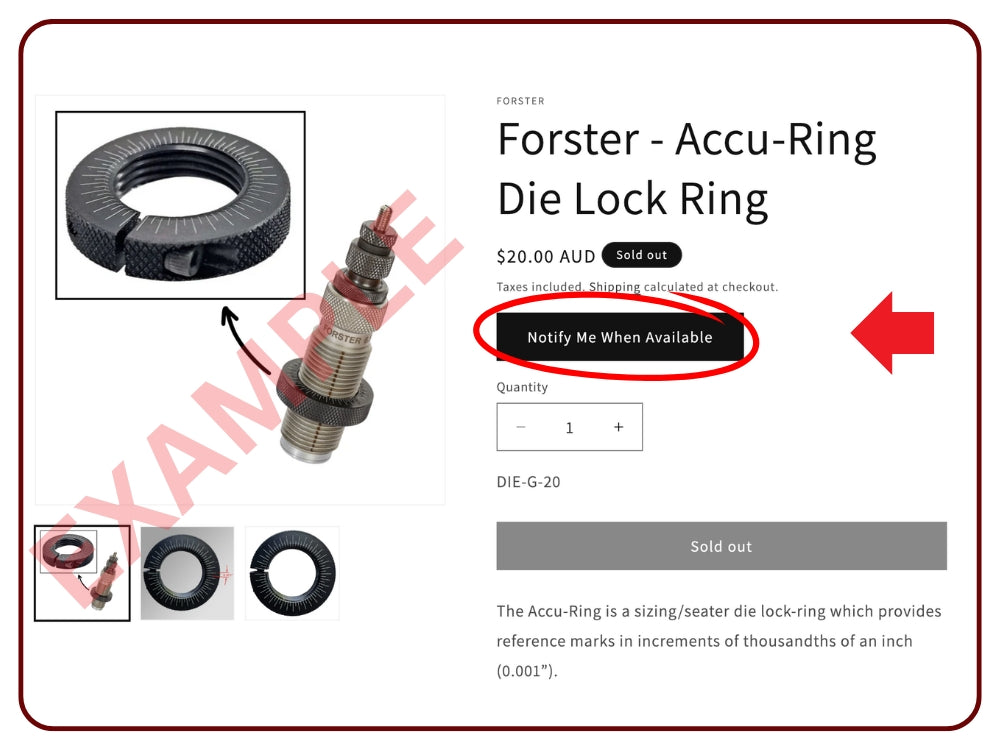The image size is (1000, 750).
Task: Select the second lock ring thumbnail
Action: pyautogui.click(x=188, y=573)
